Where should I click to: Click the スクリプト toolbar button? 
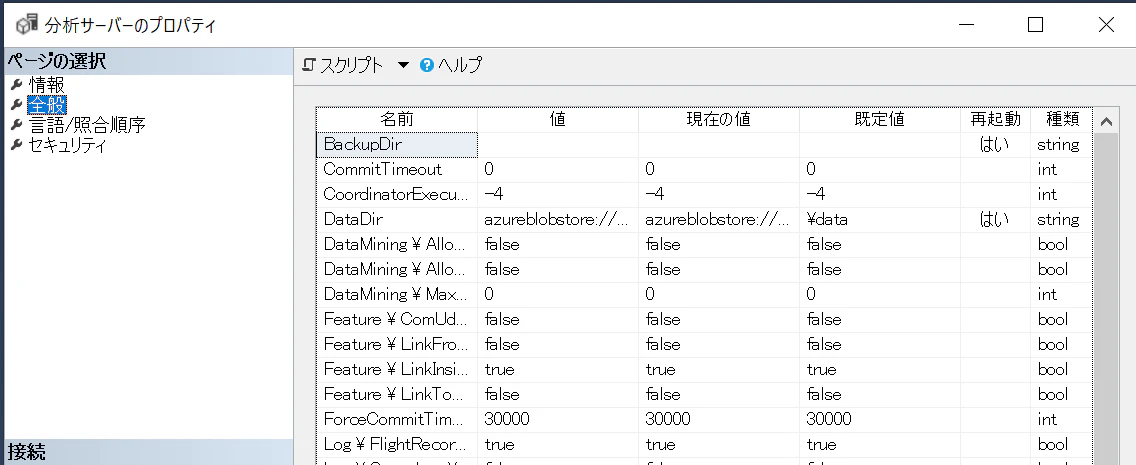[x=343, y=65]
